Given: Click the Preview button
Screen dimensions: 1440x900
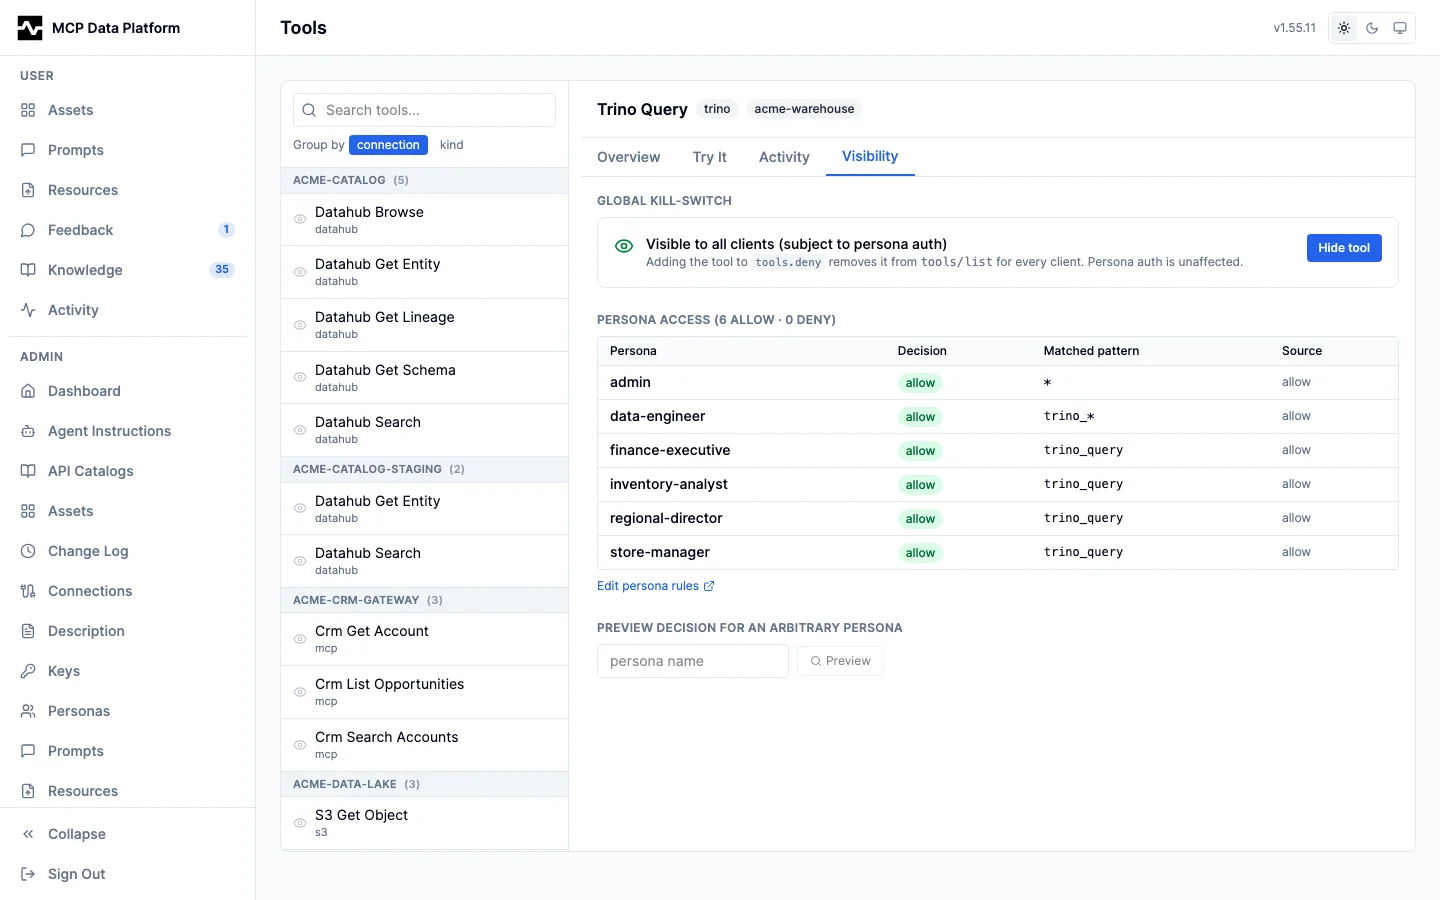Looking at the screenshot, I should [x=840, y=661].
